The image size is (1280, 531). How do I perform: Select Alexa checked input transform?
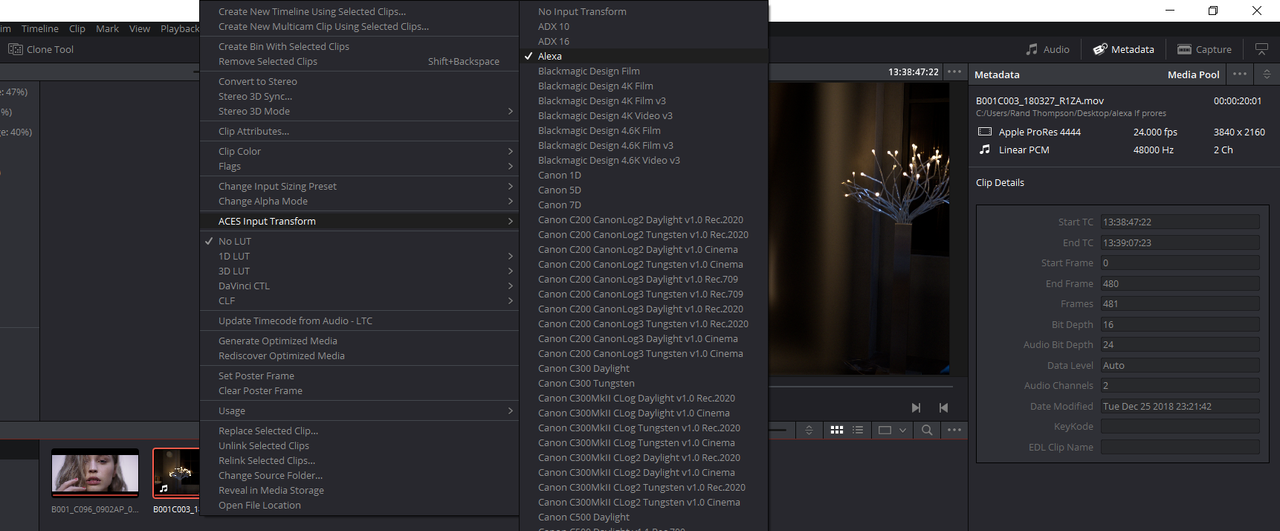644,56
